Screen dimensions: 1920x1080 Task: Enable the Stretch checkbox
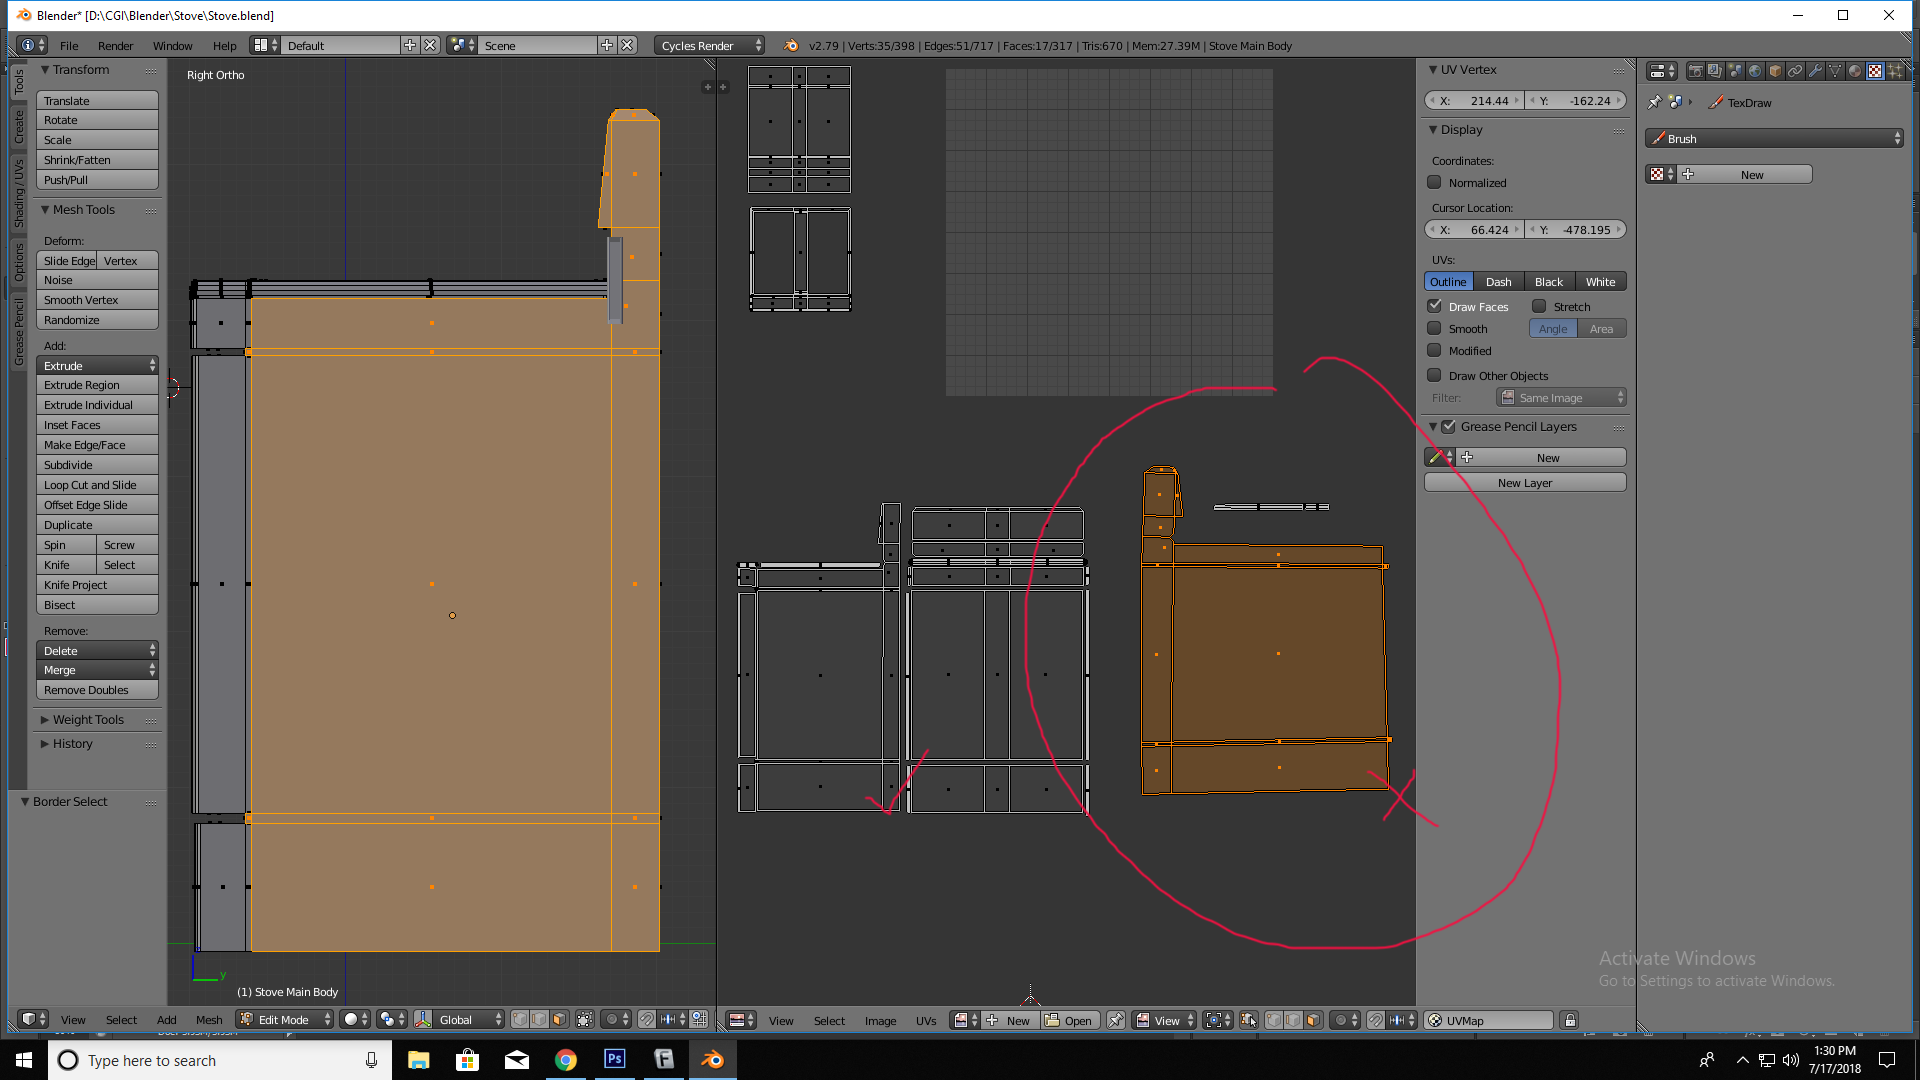(1539, 306)
